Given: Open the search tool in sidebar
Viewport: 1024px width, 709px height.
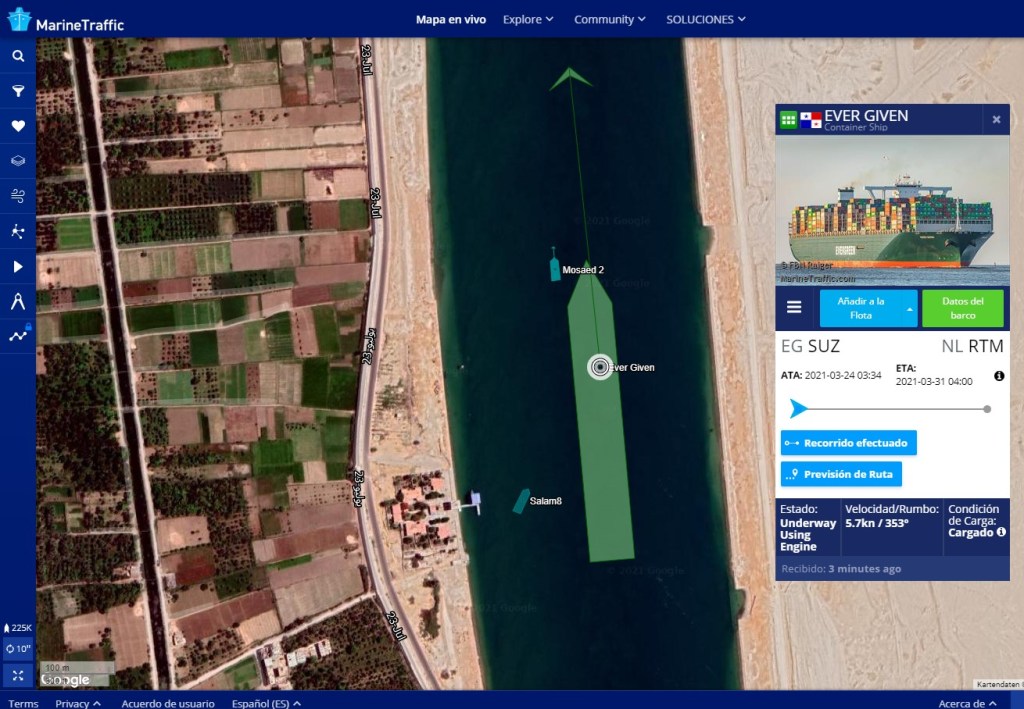Looking at the screenshot, I should tap(18, 56).
